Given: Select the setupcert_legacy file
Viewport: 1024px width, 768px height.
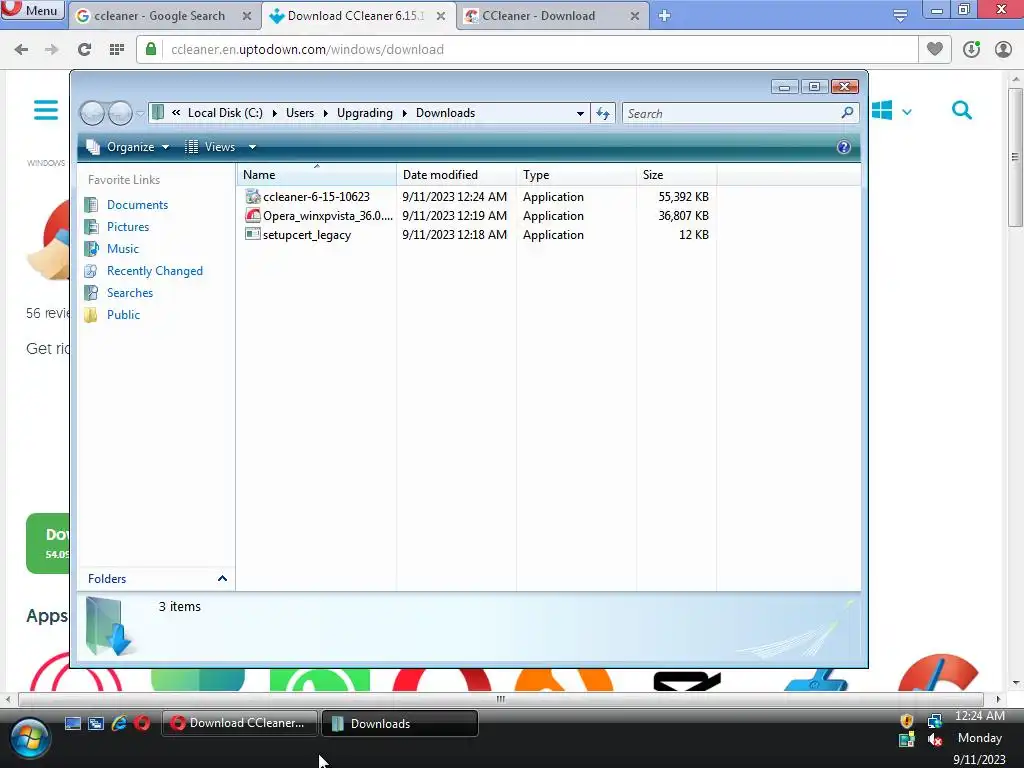Looking at the screenshot, I should pos(307,234).
